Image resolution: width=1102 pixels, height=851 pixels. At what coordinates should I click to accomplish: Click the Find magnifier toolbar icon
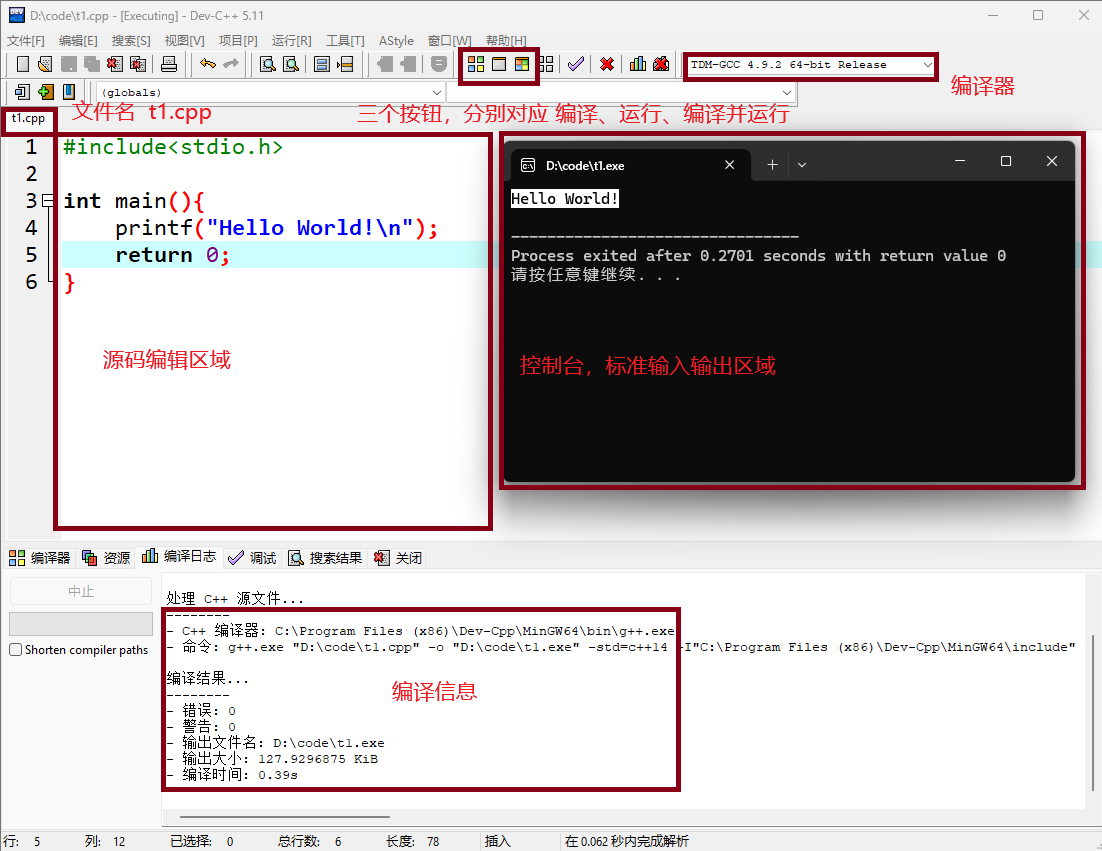(x=268, y=65)
